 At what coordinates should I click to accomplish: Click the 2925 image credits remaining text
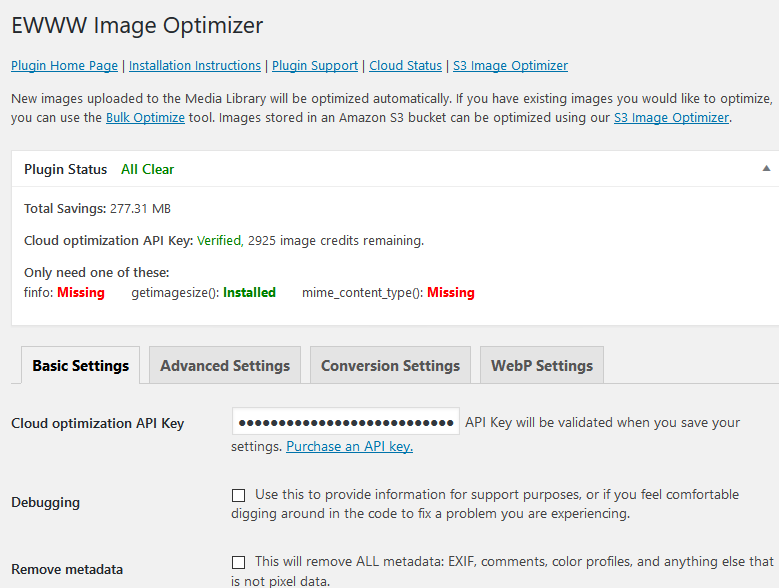pos(335,240)
